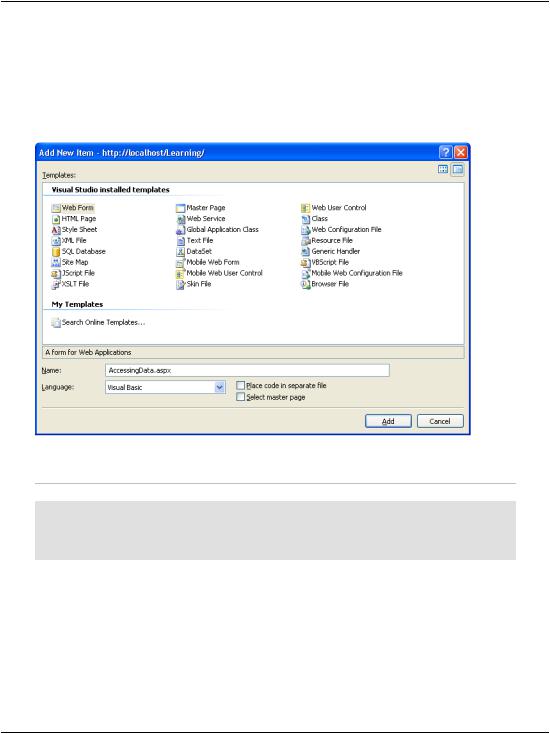Select the Web Service template icon
Screen dimensions: 550x734
pyautogui.click(x=181, y=219)
